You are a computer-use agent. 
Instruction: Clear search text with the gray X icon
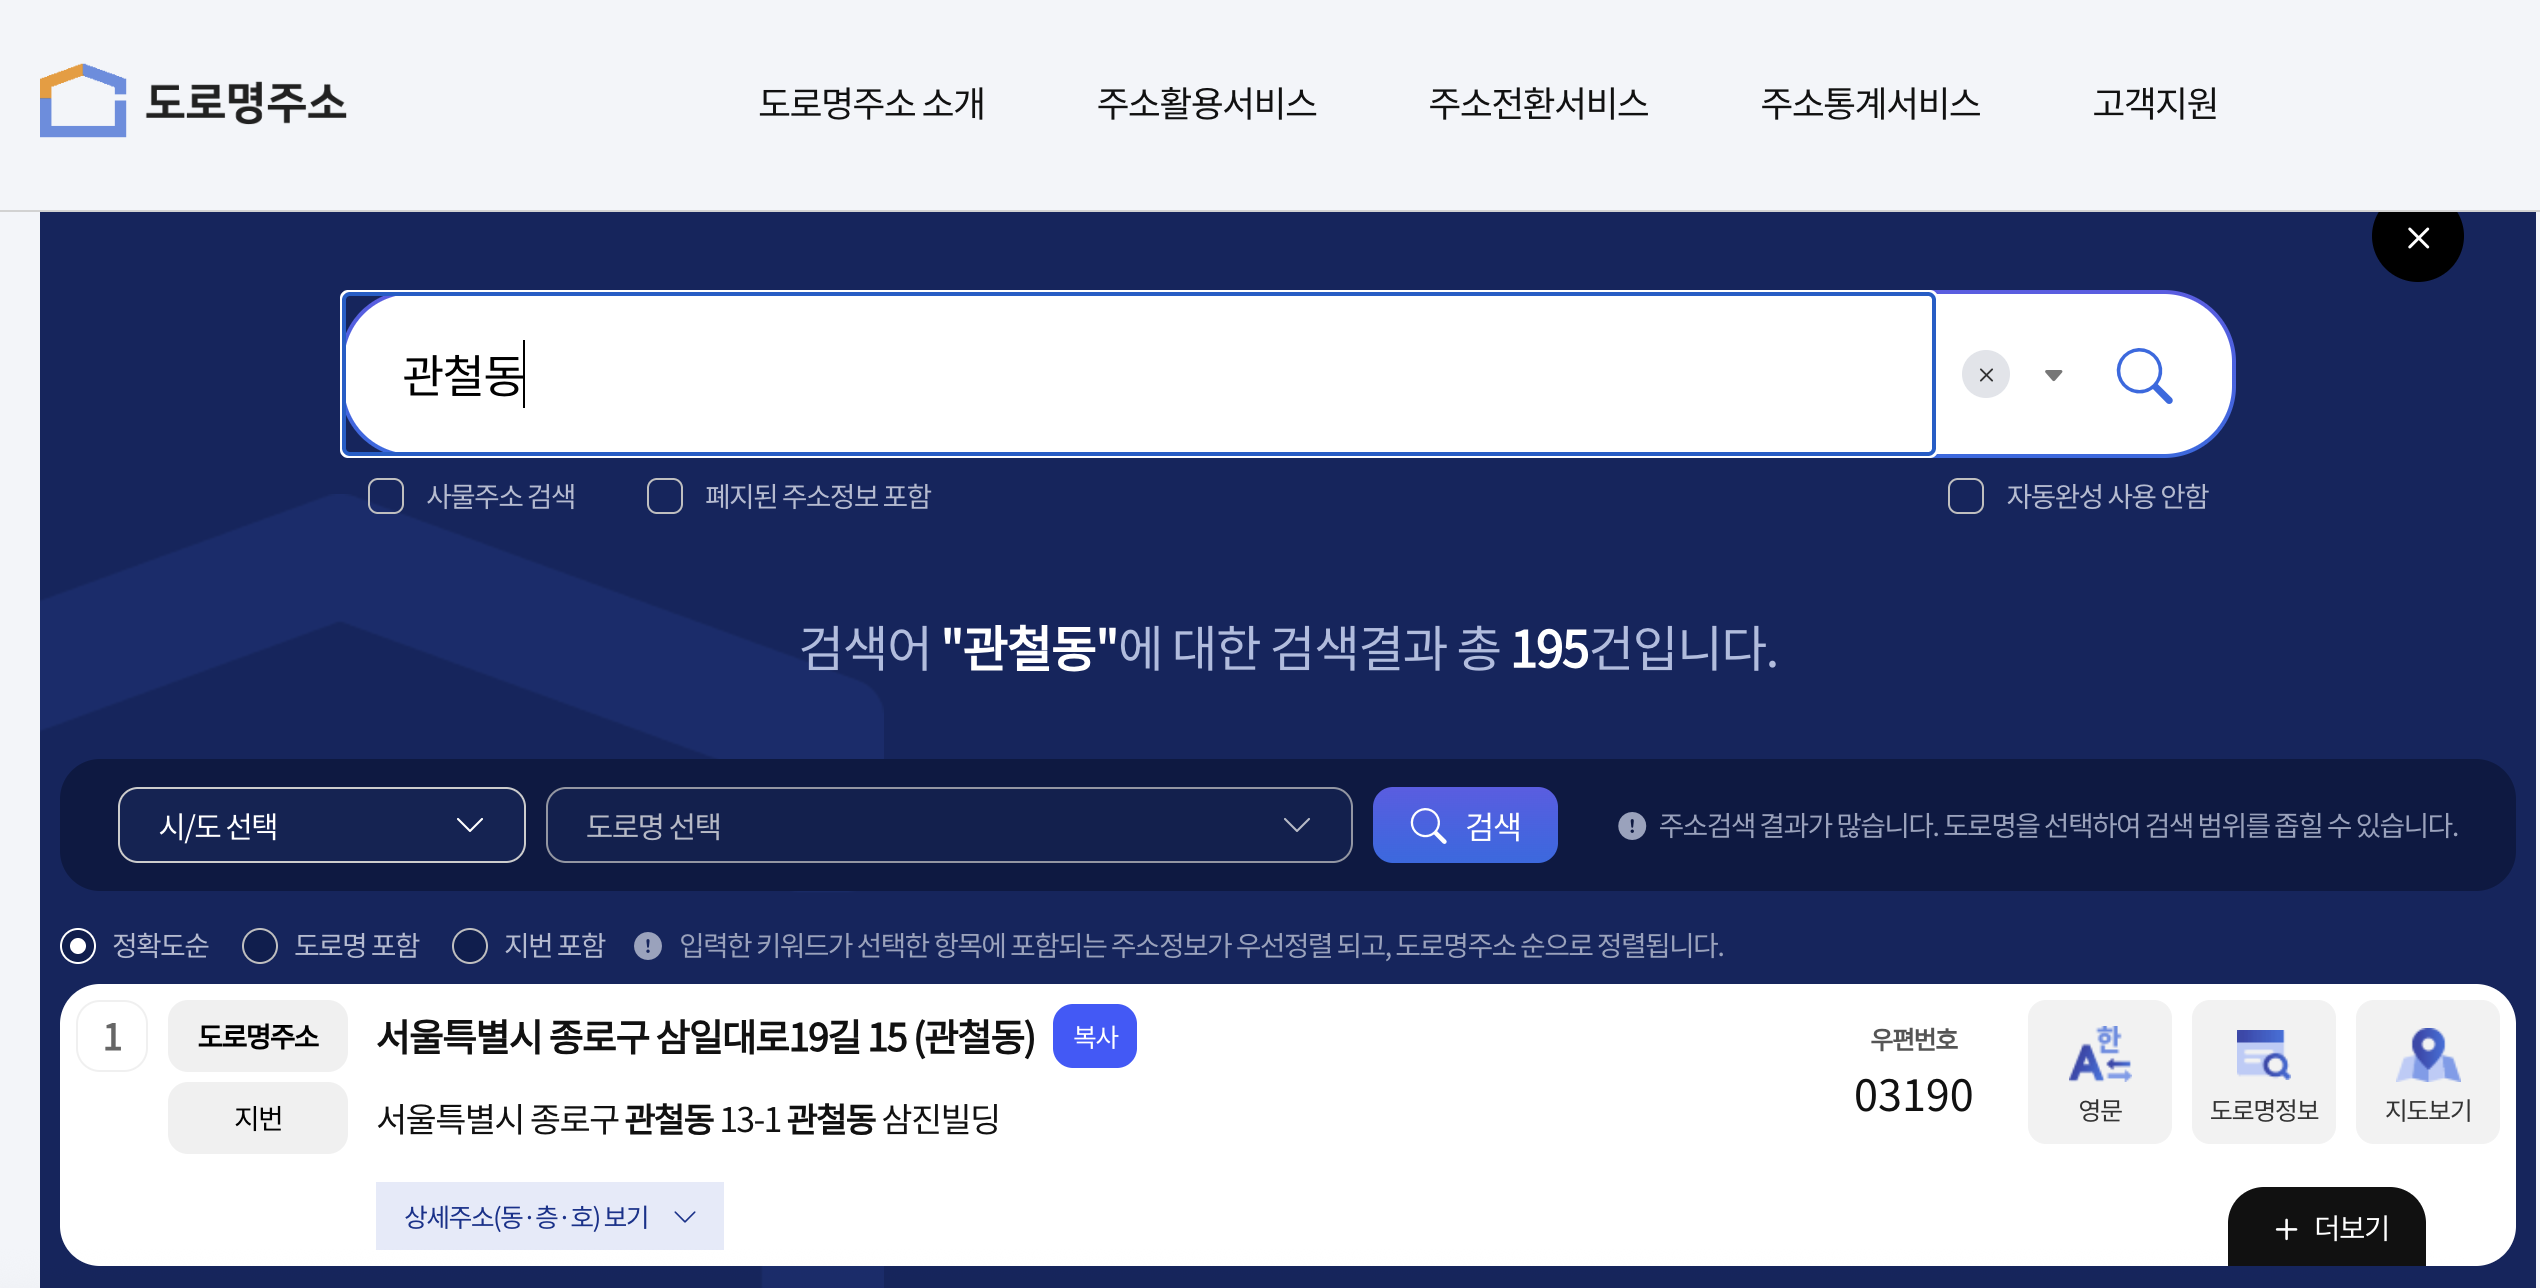pos(1986,375)
